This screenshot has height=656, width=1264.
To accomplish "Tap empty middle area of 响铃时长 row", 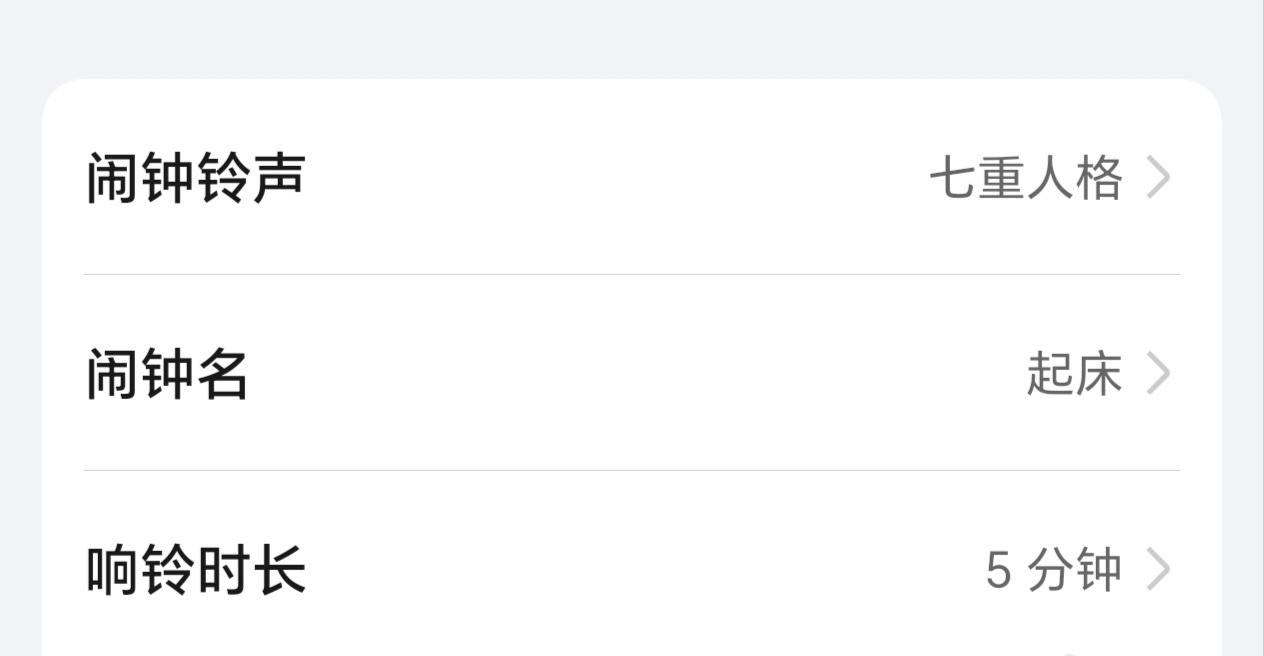I will tap(645, 570).
